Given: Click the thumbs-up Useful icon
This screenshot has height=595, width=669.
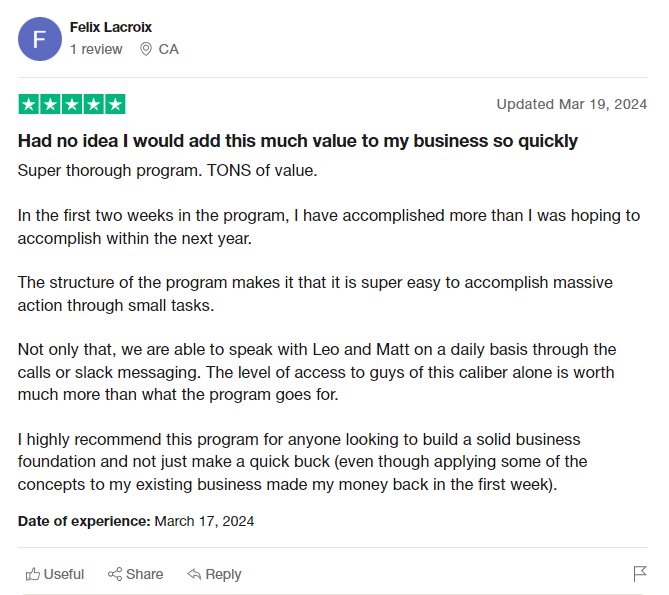Looking at the screenshot, I should pyautogui.click(x=33, y=574).
